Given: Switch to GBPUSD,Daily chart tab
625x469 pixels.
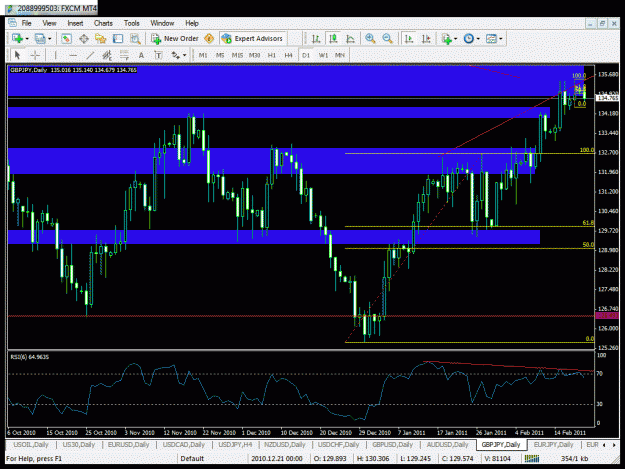Looking at the screenshot, I should click(x=392, y=444).
